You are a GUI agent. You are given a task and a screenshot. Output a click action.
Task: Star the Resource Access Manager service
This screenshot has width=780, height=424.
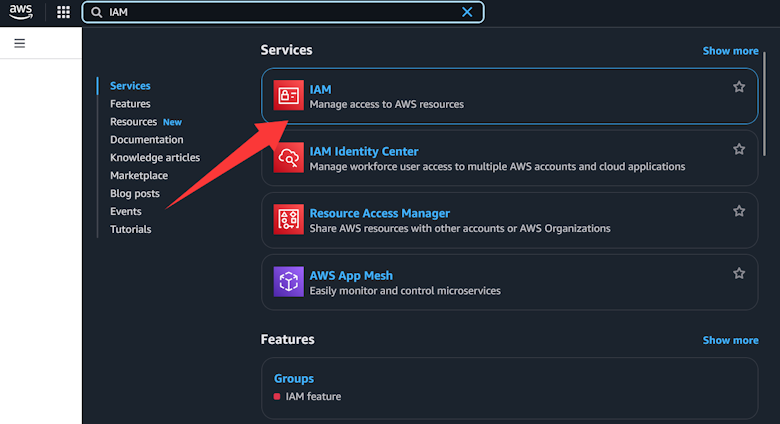(739, 211)
